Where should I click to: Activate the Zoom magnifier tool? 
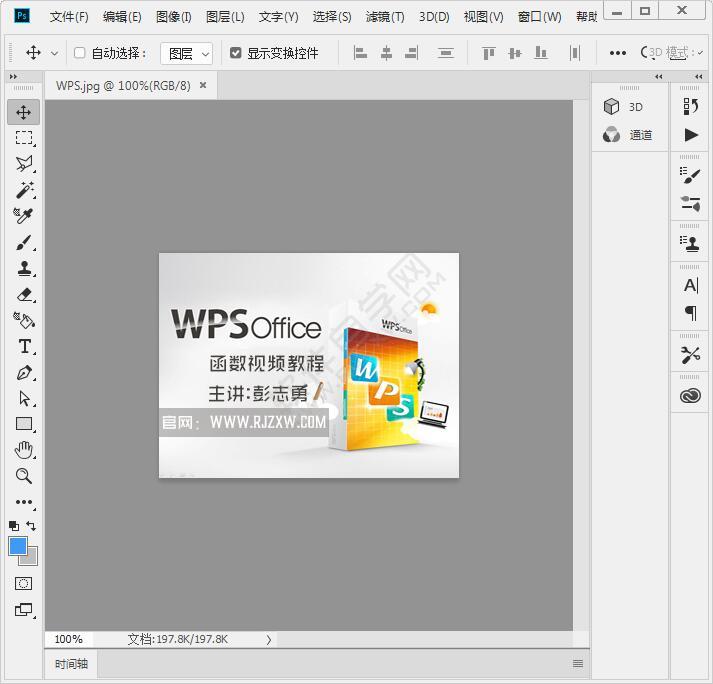click(x=24, y=476)
